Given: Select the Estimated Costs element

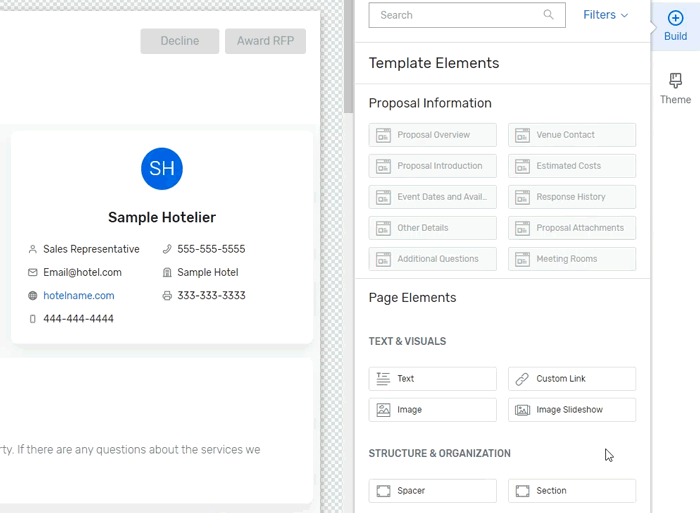Looking at the screenshot, I should [x=571, y=166].
